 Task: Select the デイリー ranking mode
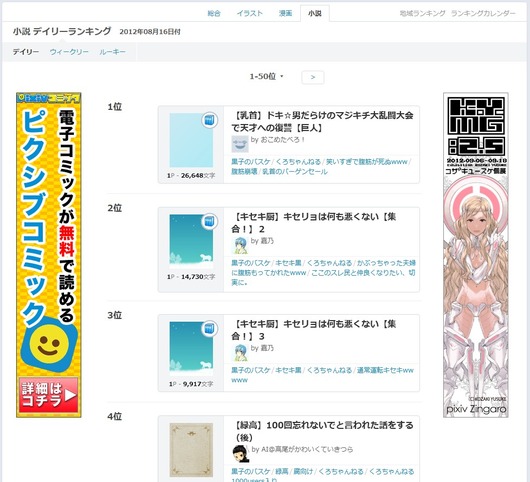26,52
